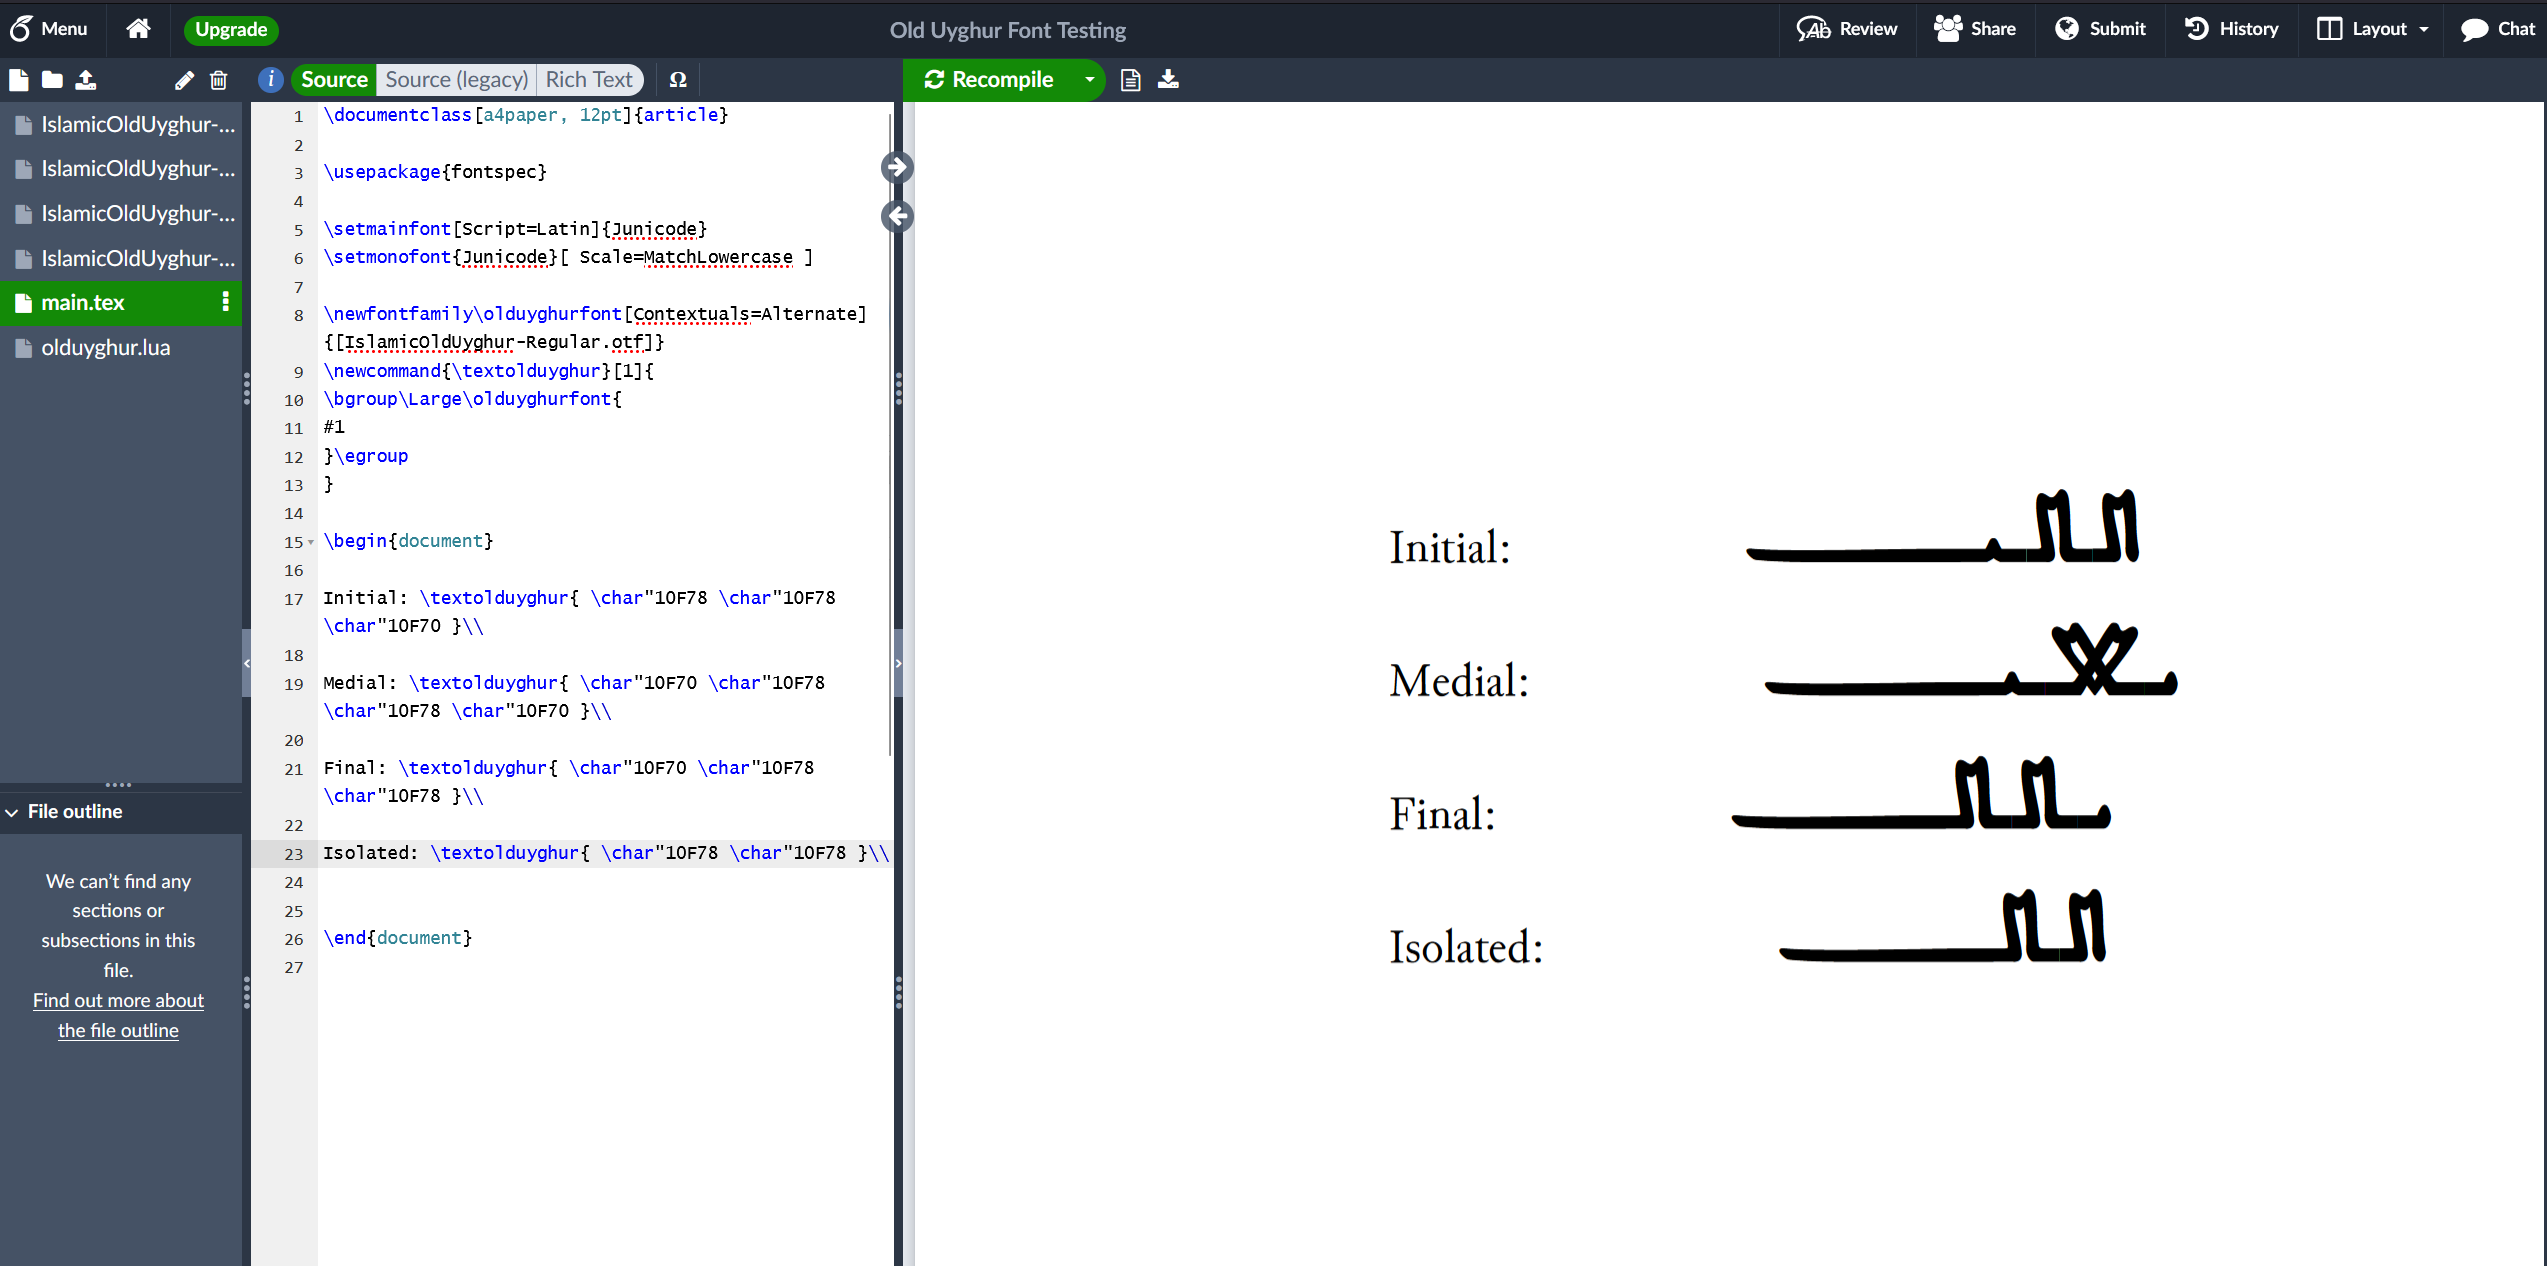Click the Upgrade button

point(232,29)
